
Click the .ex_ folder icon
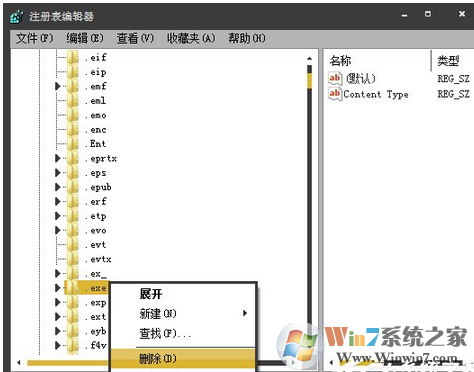pyautogui.click(x=73, y=273)
